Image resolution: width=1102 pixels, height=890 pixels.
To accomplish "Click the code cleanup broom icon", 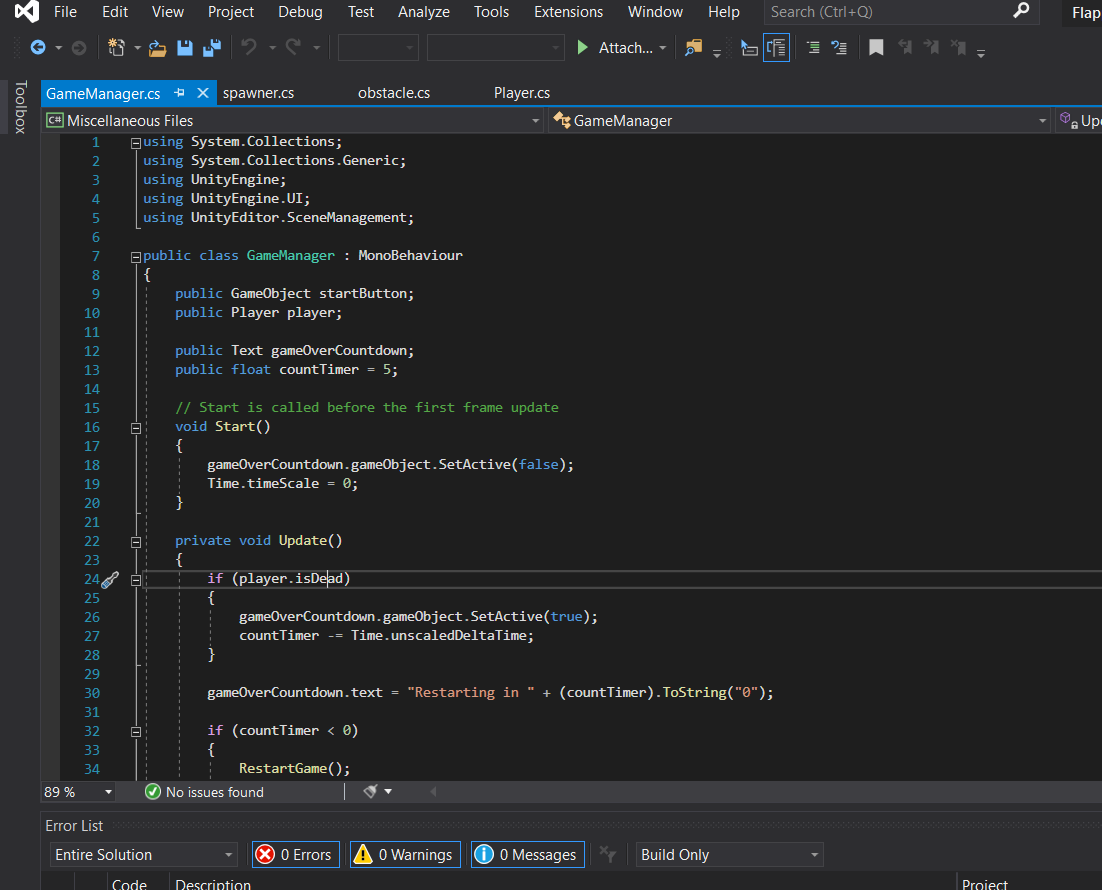I will pos(371,791).
